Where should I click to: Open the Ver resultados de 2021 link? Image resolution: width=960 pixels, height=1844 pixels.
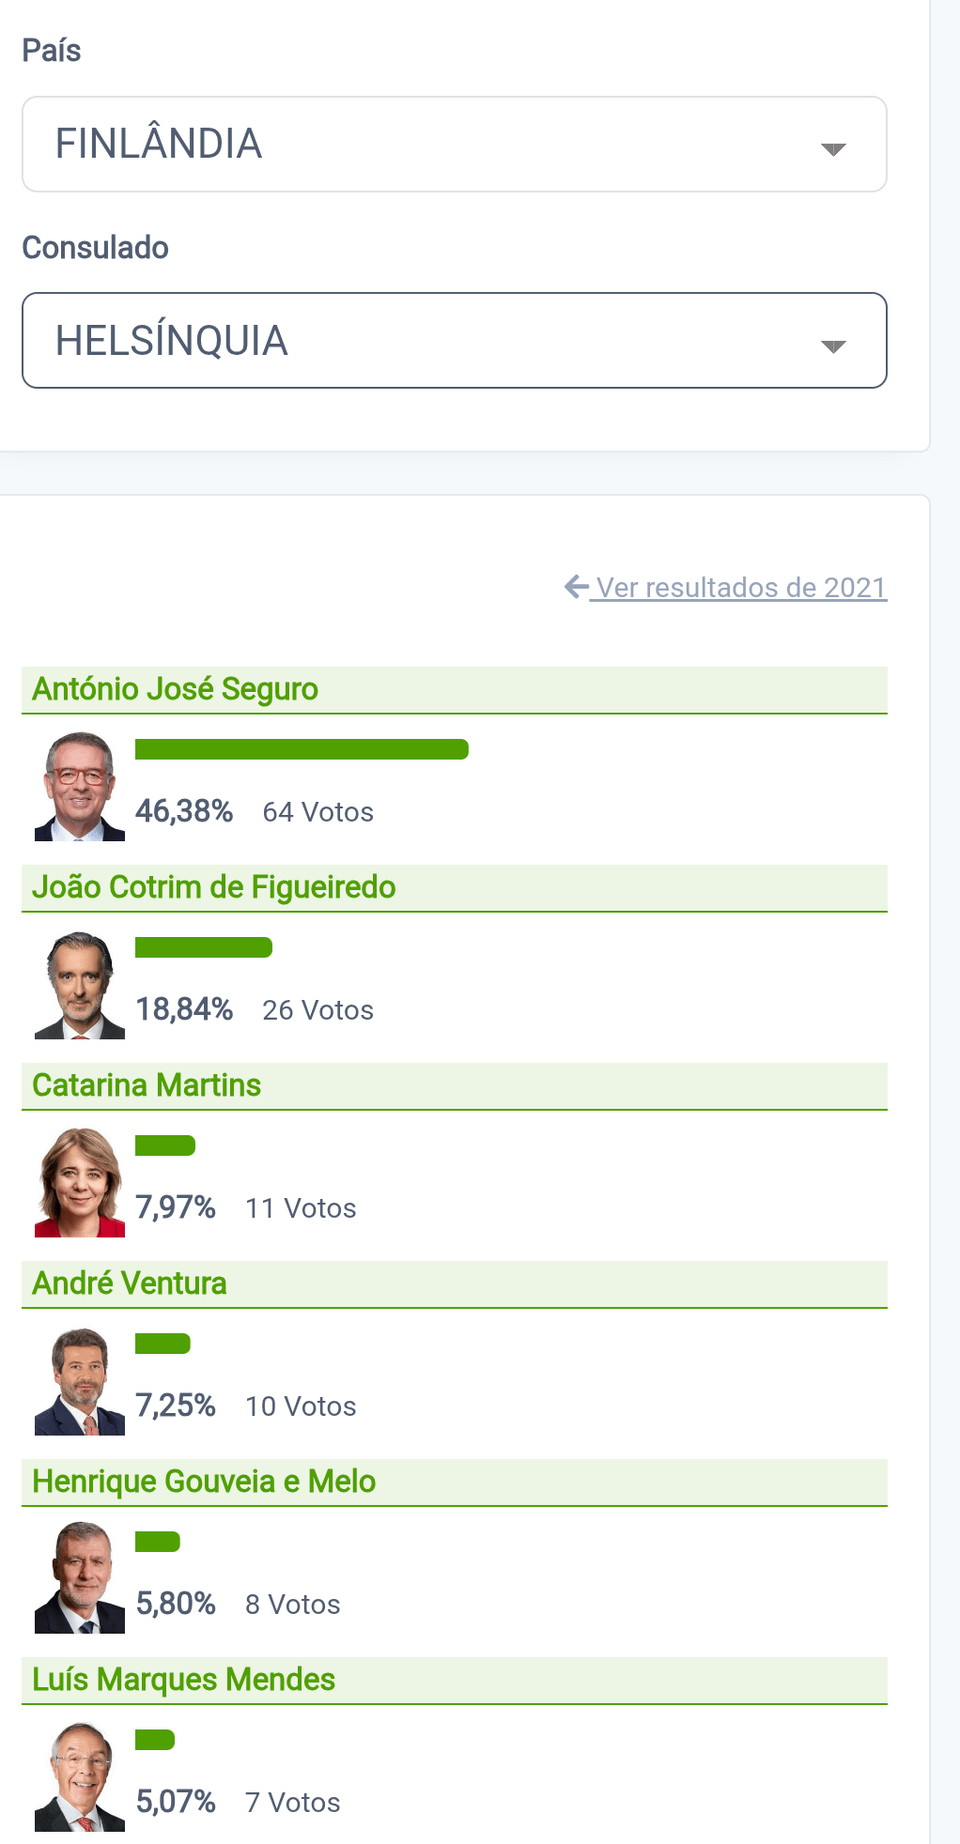coord(741,587)
